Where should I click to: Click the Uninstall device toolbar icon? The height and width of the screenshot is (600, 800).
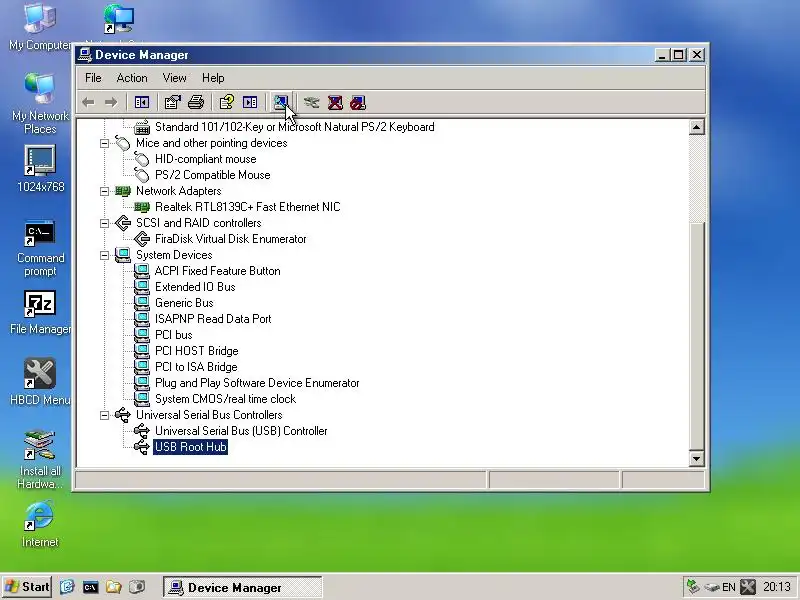point(335,103)
